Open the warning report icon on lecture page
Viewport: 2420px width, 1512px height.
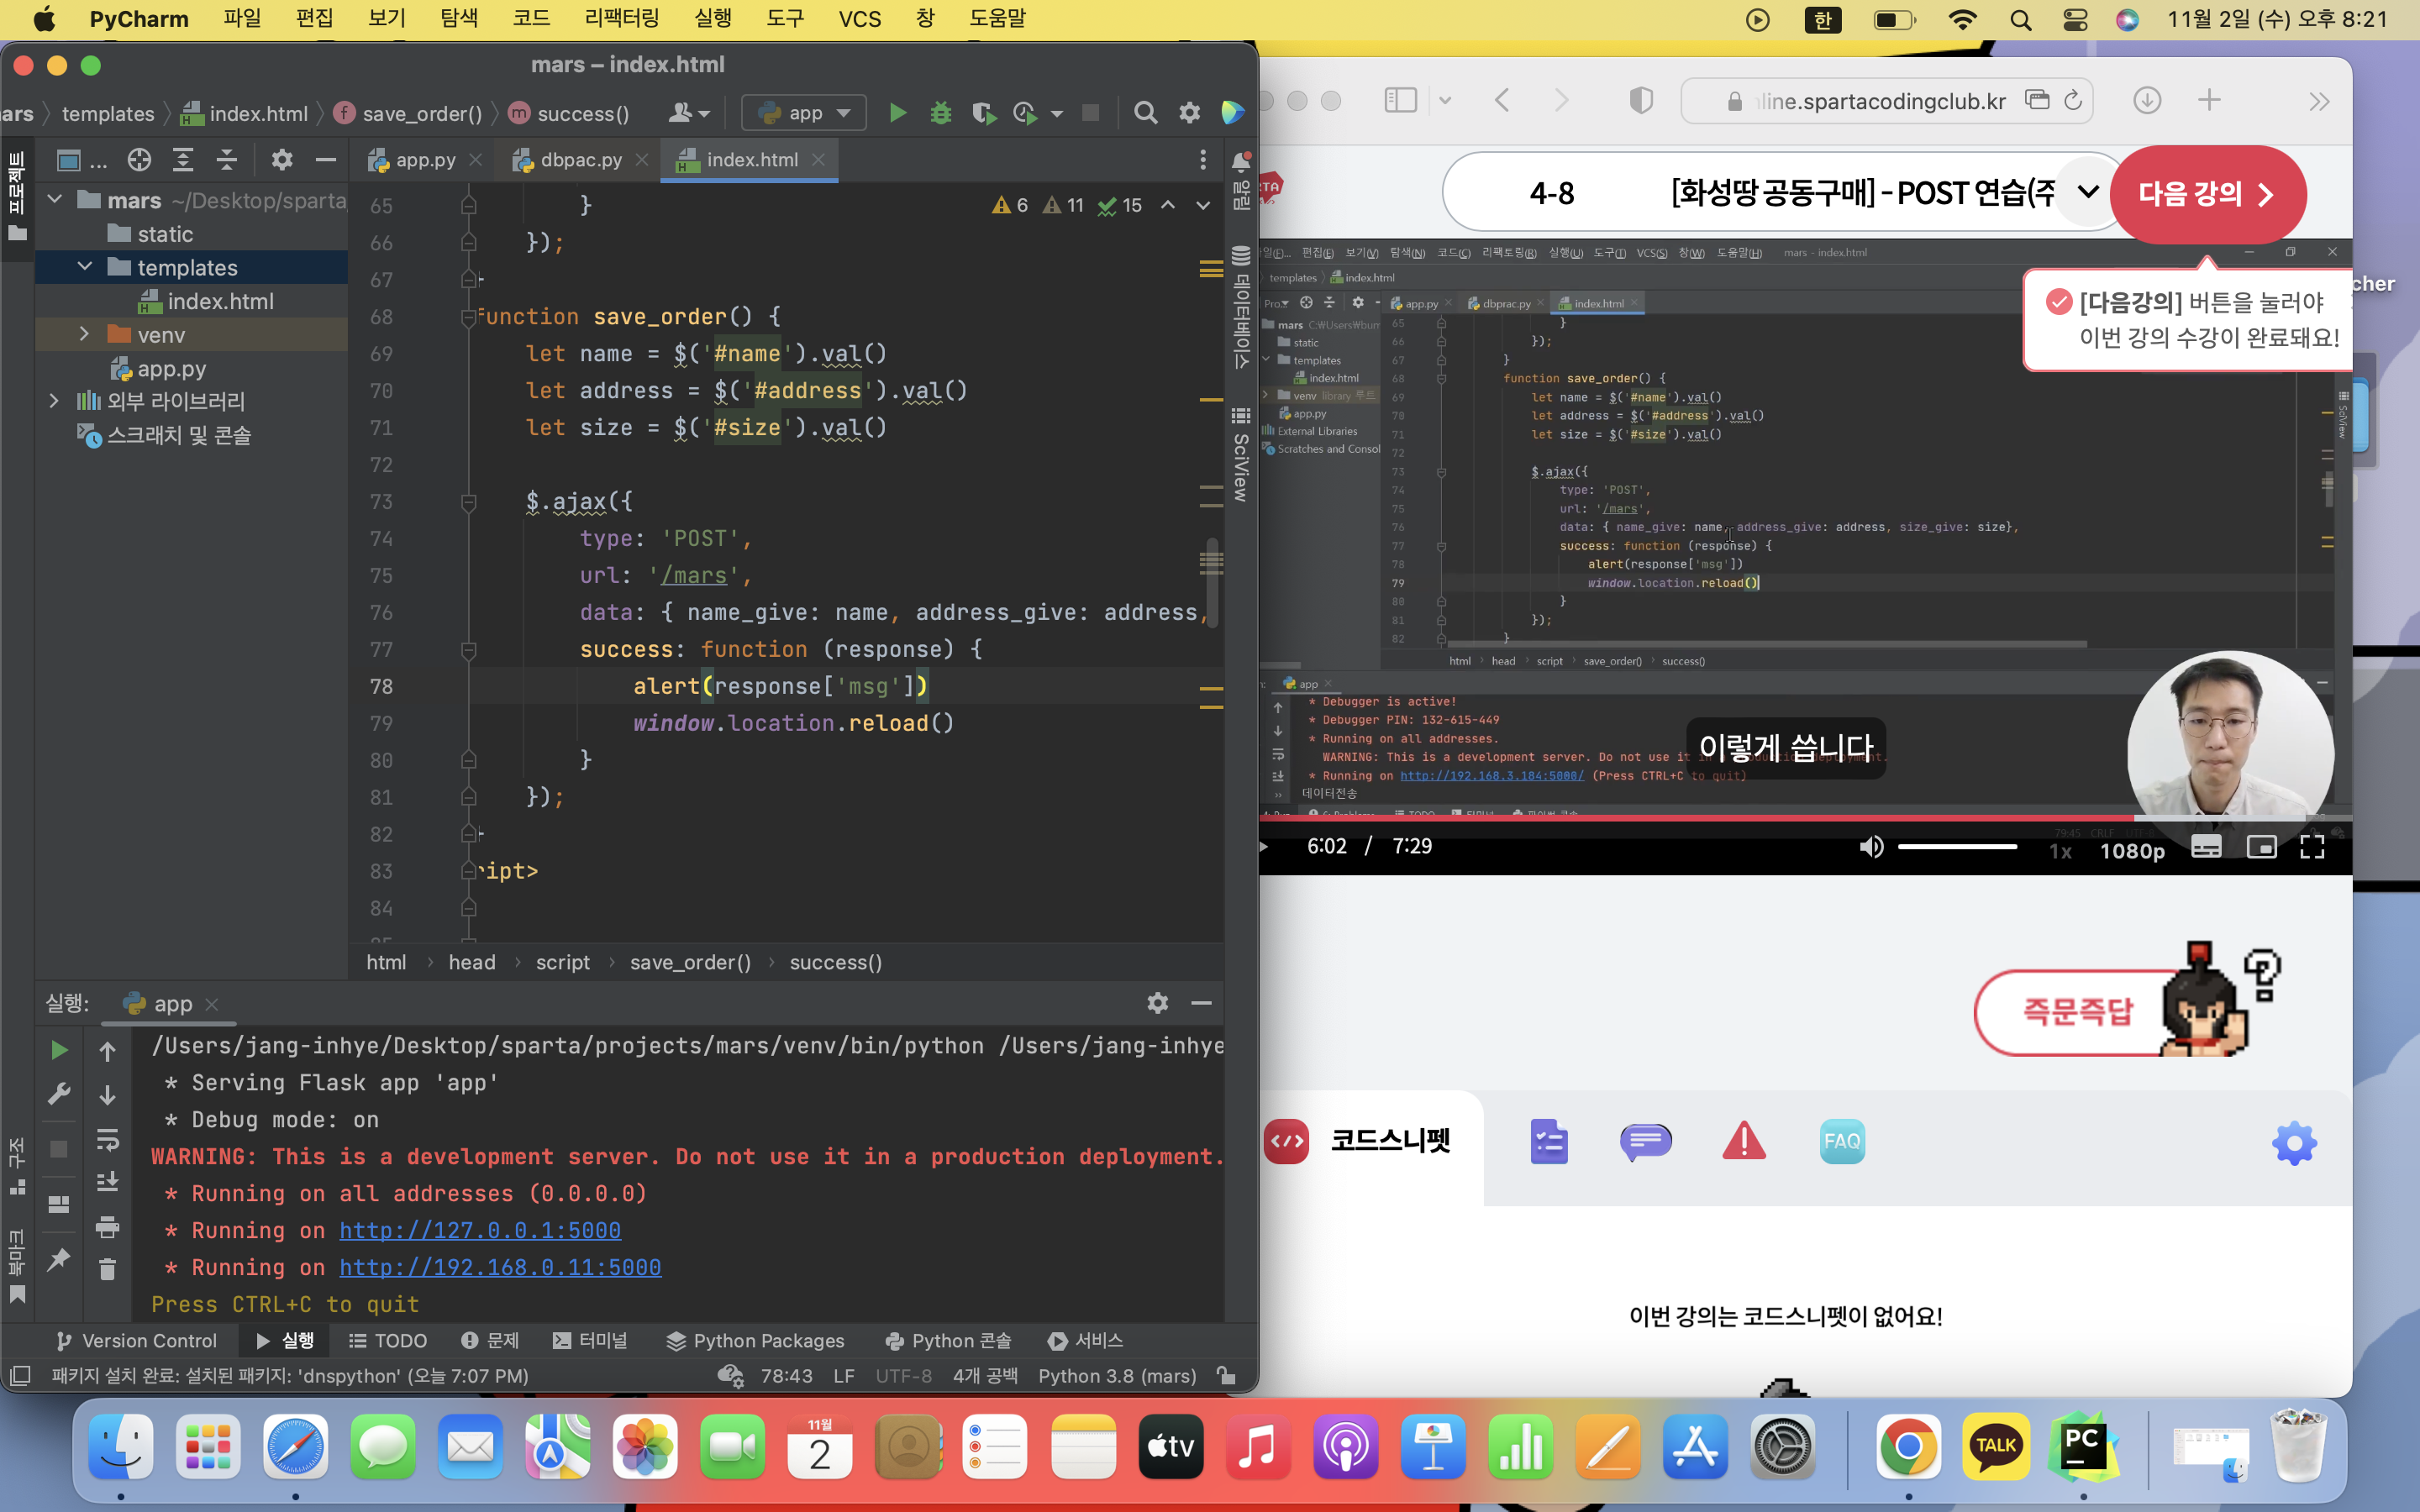(x=1744, y=1141)
